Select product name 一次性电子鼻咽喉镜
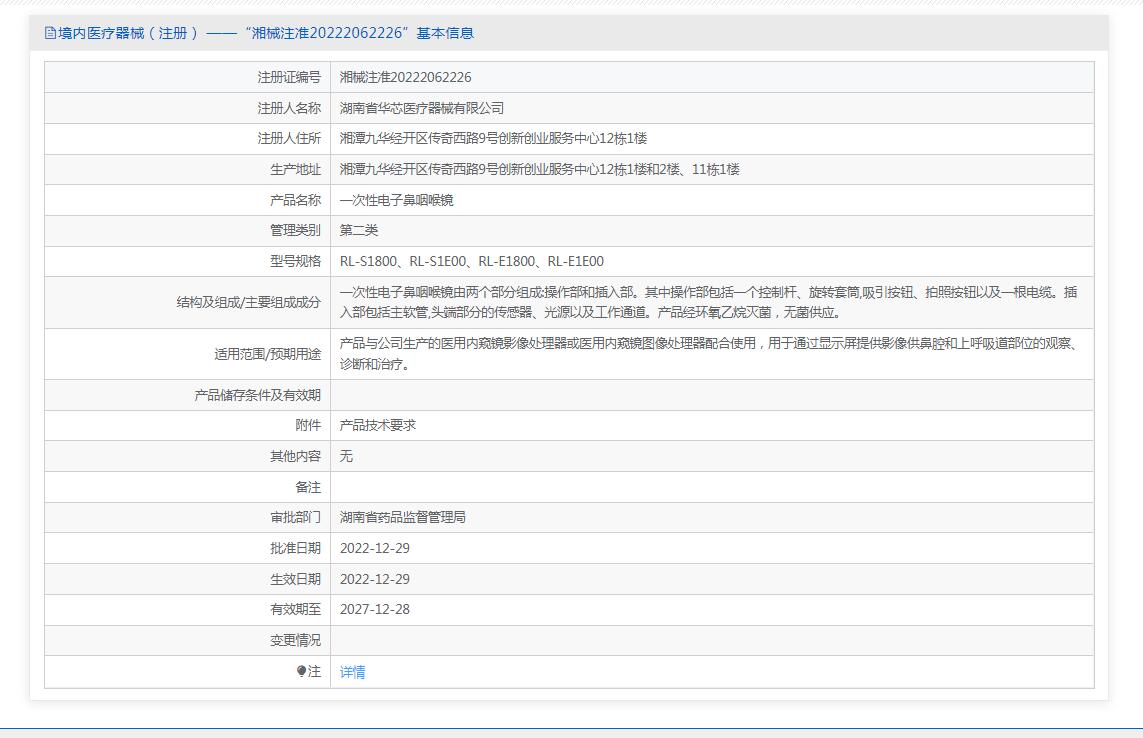Viewport: 1143px width, 738px height. 396,200
